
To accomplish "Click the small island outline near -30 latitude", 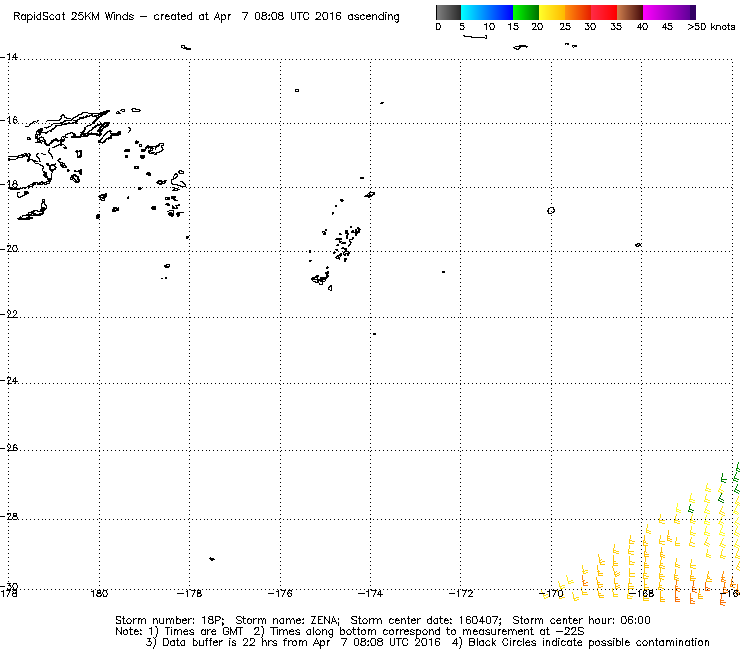I will (x=212, y=559).
